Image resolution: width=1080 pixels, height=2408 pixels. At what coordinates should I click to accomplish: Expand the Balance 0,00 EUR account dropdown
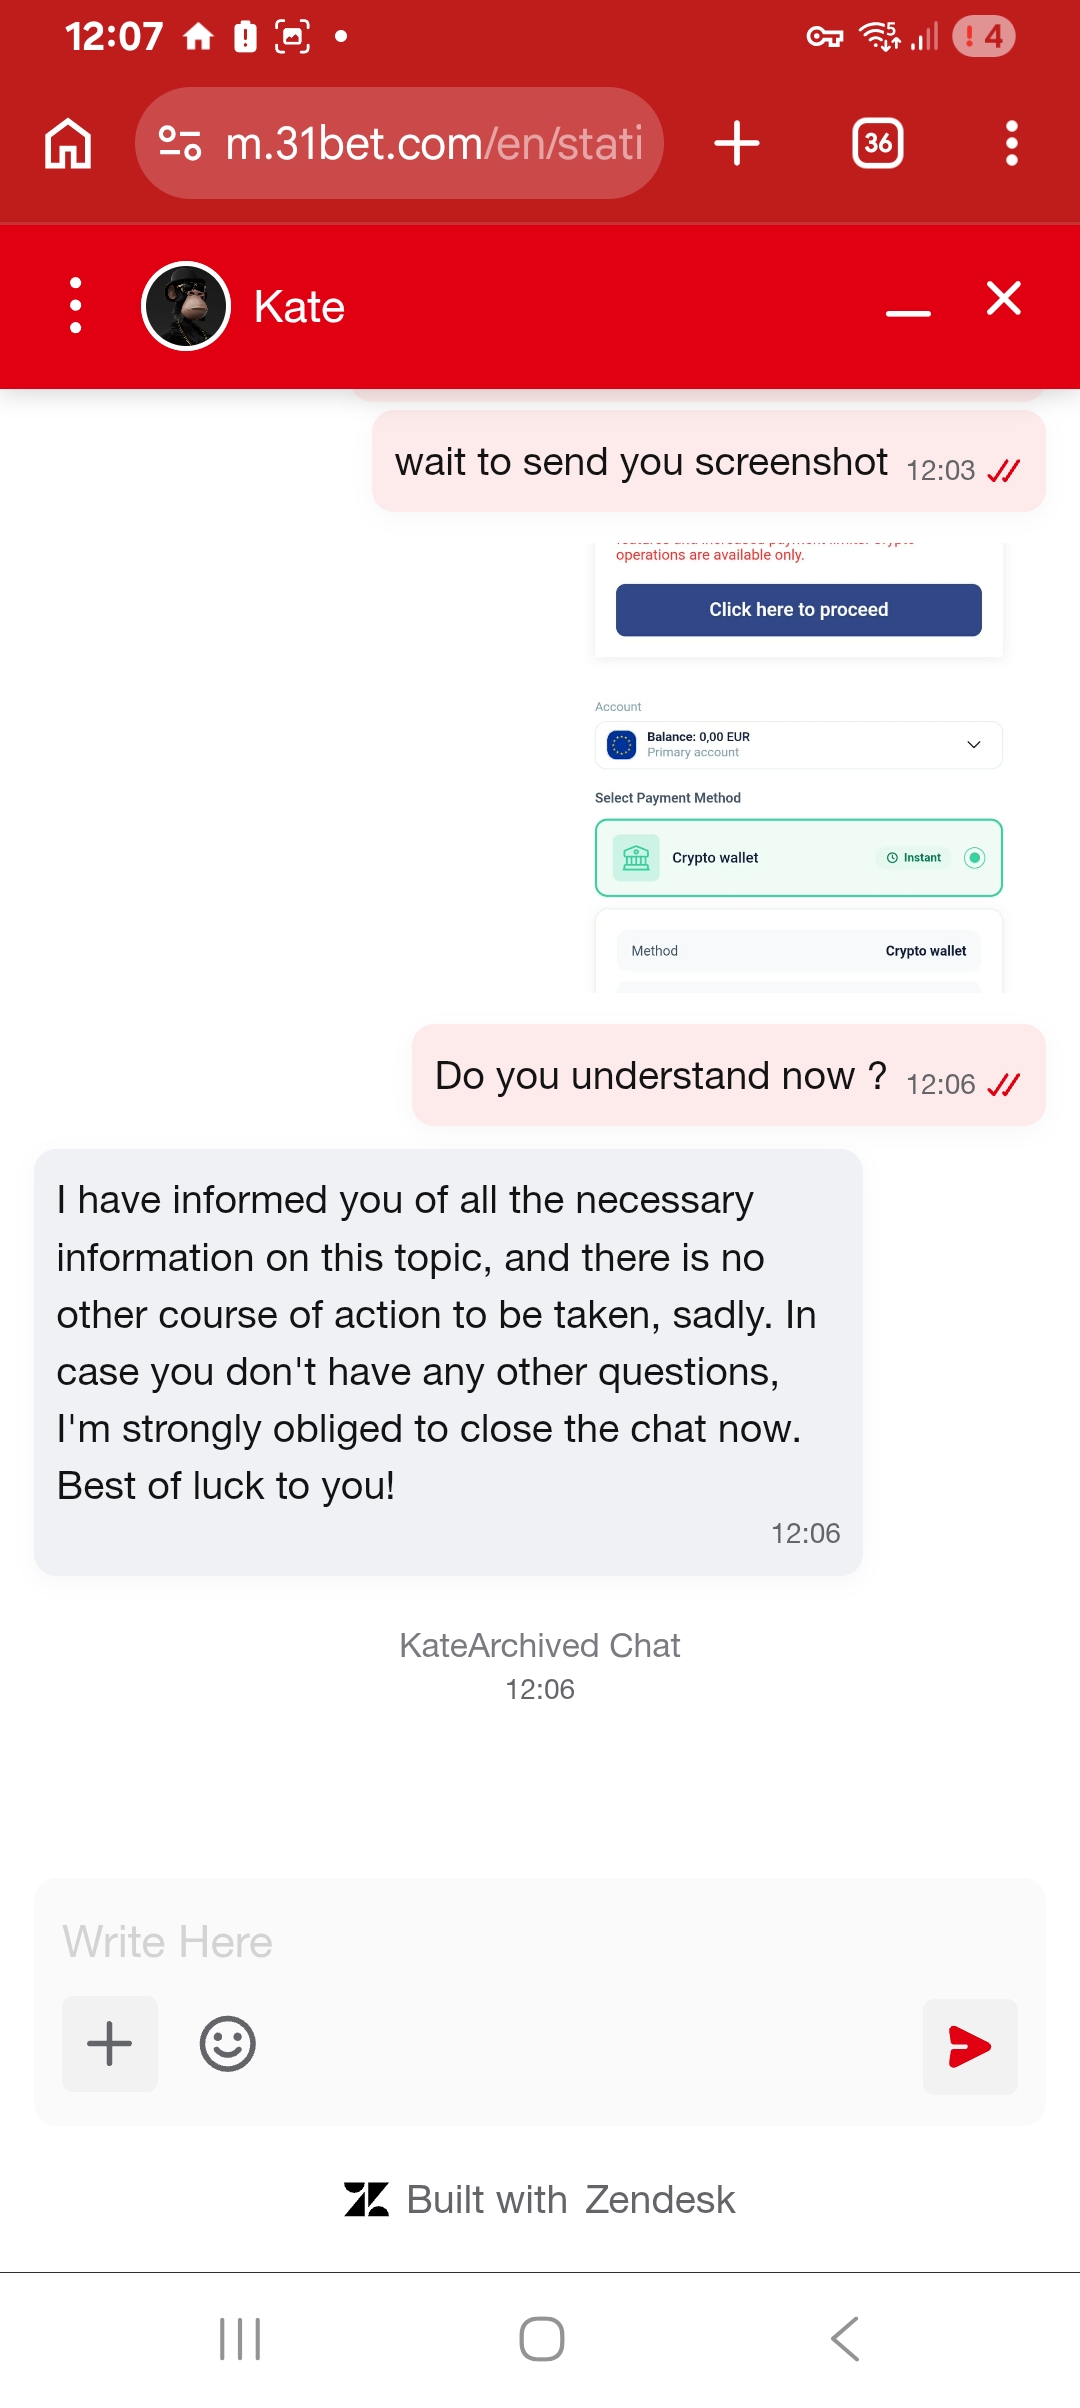coord(798,745)
